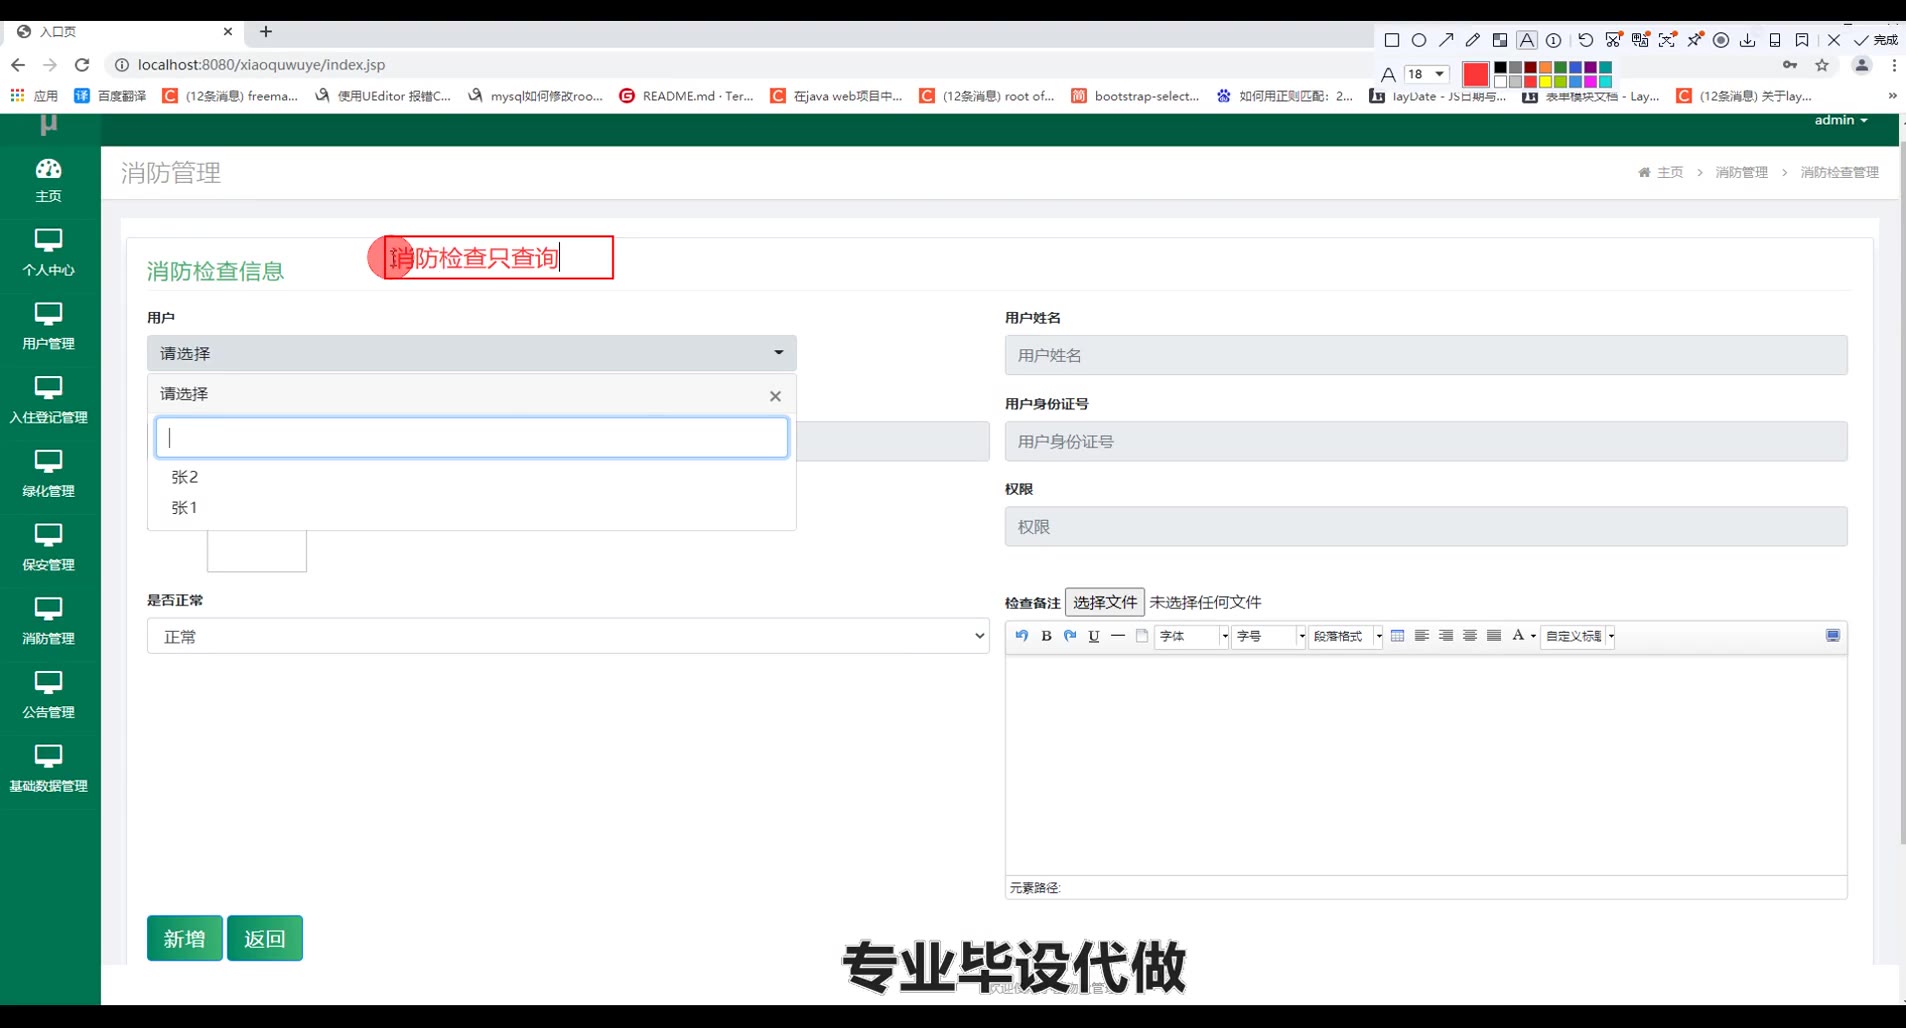This screenshot has height=1028, width=1906.
Task: Go to 主页 in the sidebar
Action: (48, 181)
